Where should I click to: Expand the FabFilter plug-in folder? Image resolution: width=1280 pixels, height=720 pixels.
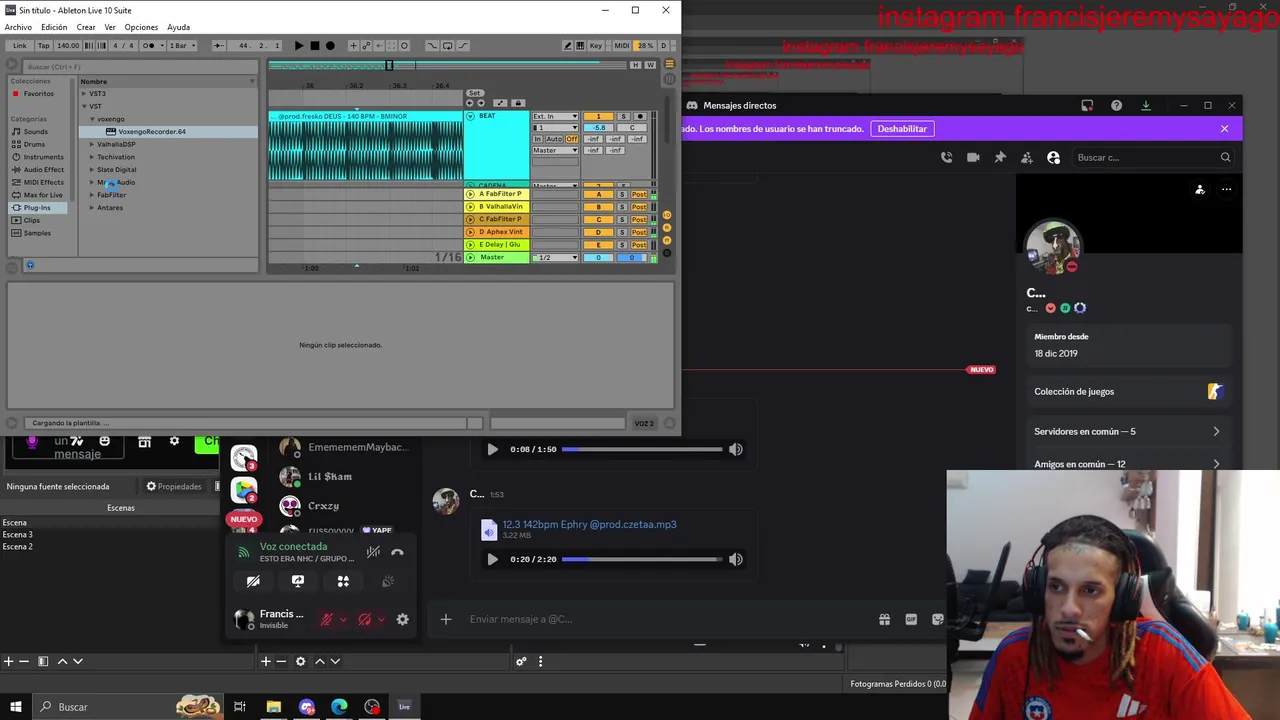pos(92,195)
